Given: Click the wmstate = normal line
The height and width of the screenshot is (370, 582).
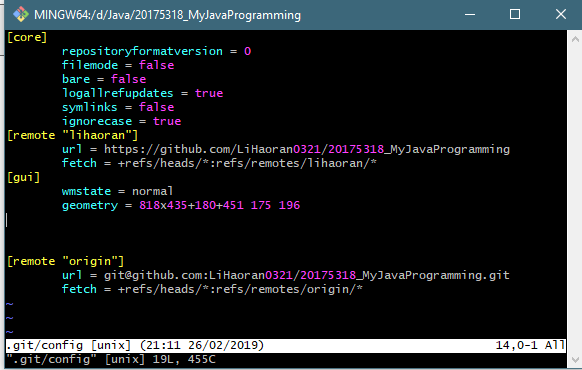Looking at the screenshot, I should point(117,191).
